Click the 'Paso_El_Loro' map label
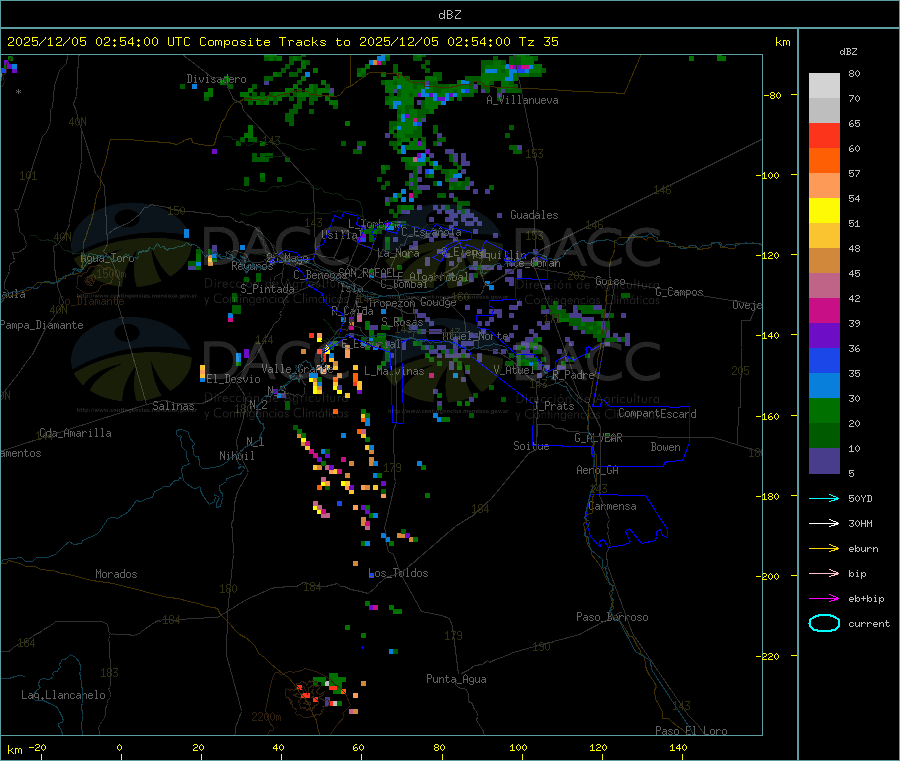The height and width of the screenshot is (761, 900). click(x=691, y=731)
